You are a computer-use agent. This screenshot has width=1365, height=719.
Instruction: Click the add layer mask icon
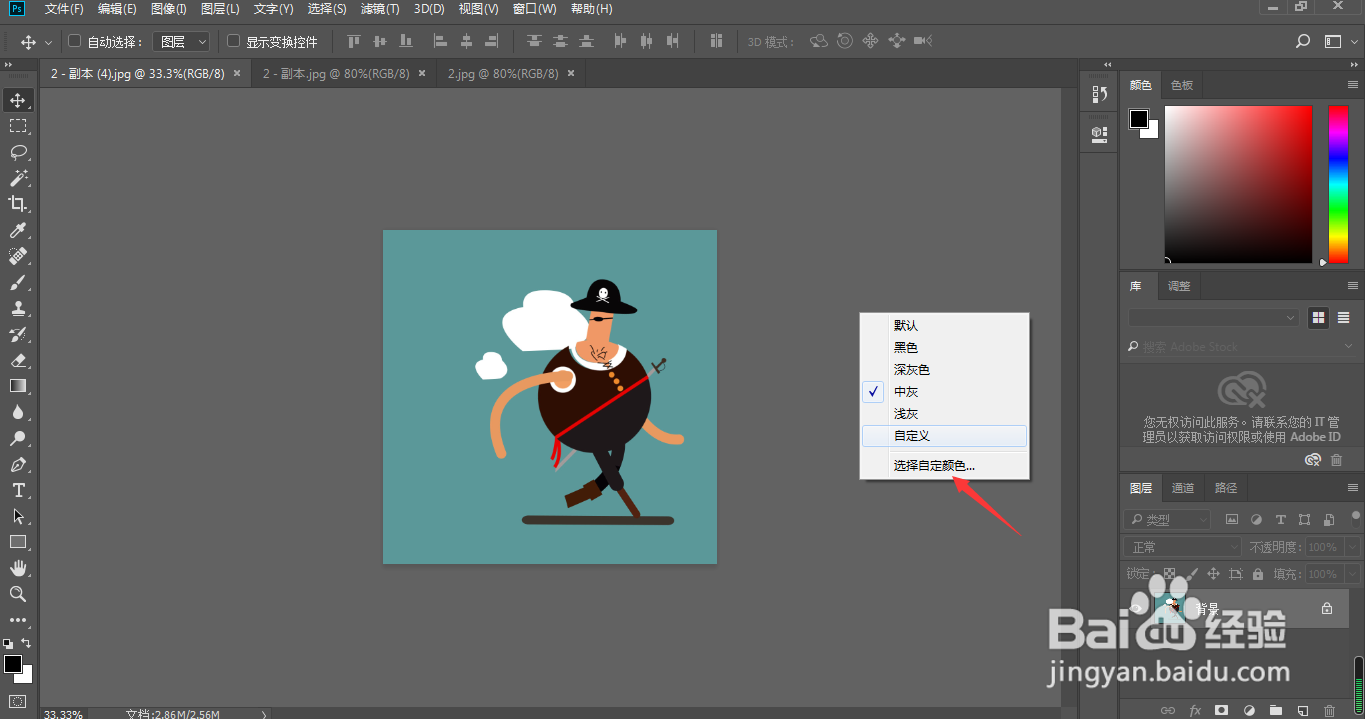click(x=1221, y=710)
